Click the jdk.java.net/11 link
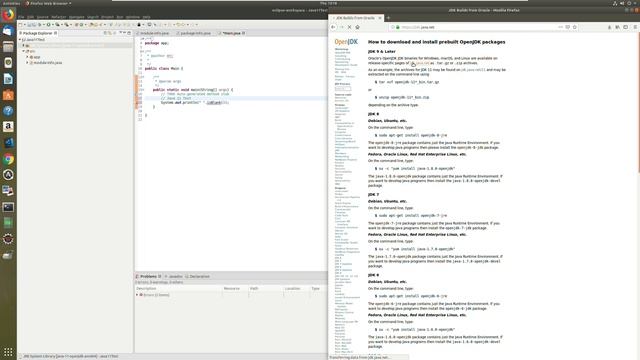The height and width of the screenshot is (360, 640). tap(473, 70)
